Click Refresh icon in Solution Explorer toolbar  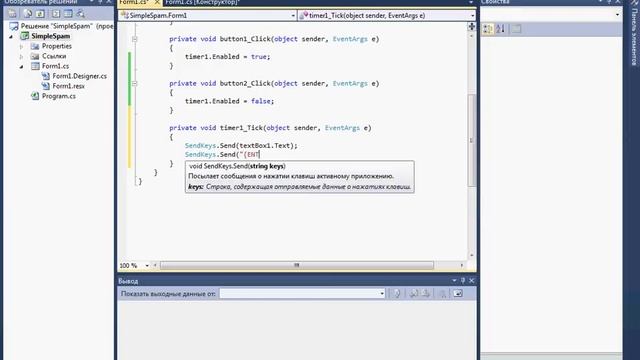pyautogui.click(x=40, y=14)
